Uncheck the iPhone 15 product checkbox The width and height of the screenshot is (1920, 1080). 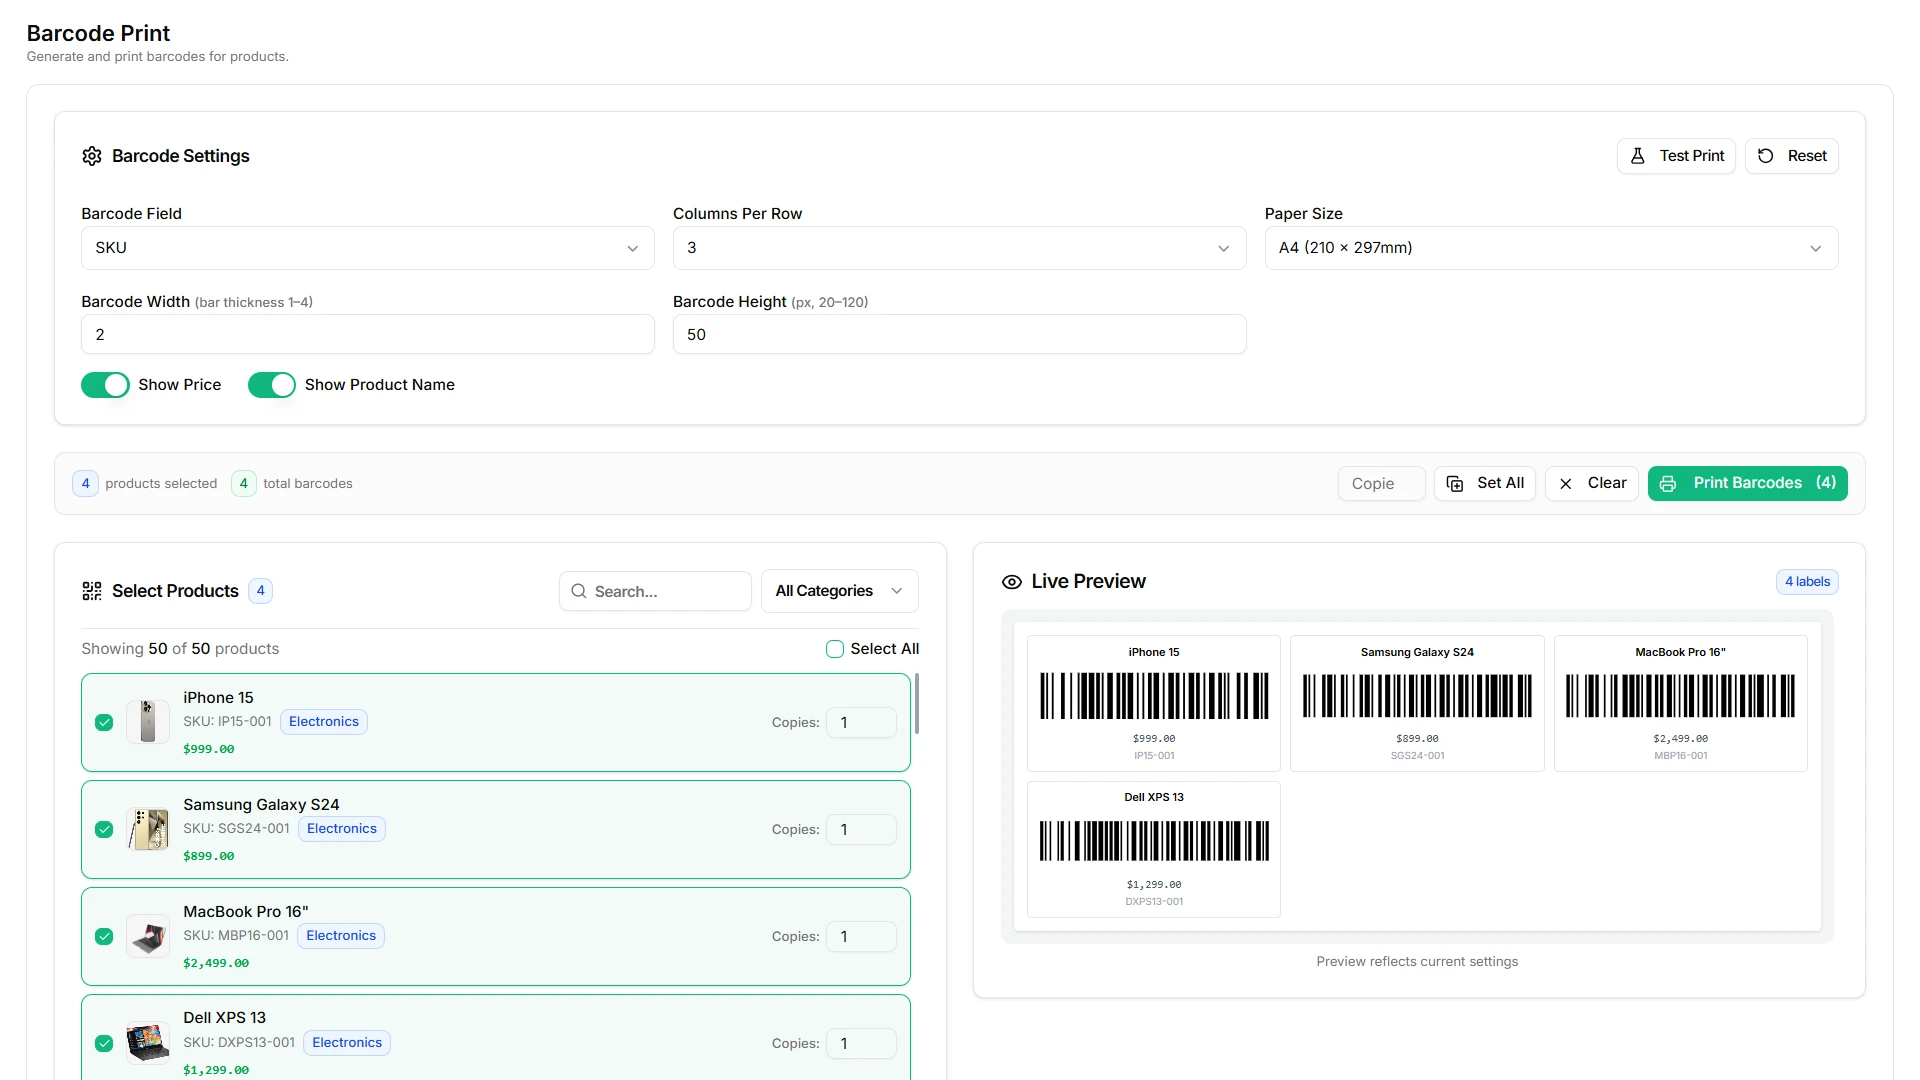pos(104,722)
